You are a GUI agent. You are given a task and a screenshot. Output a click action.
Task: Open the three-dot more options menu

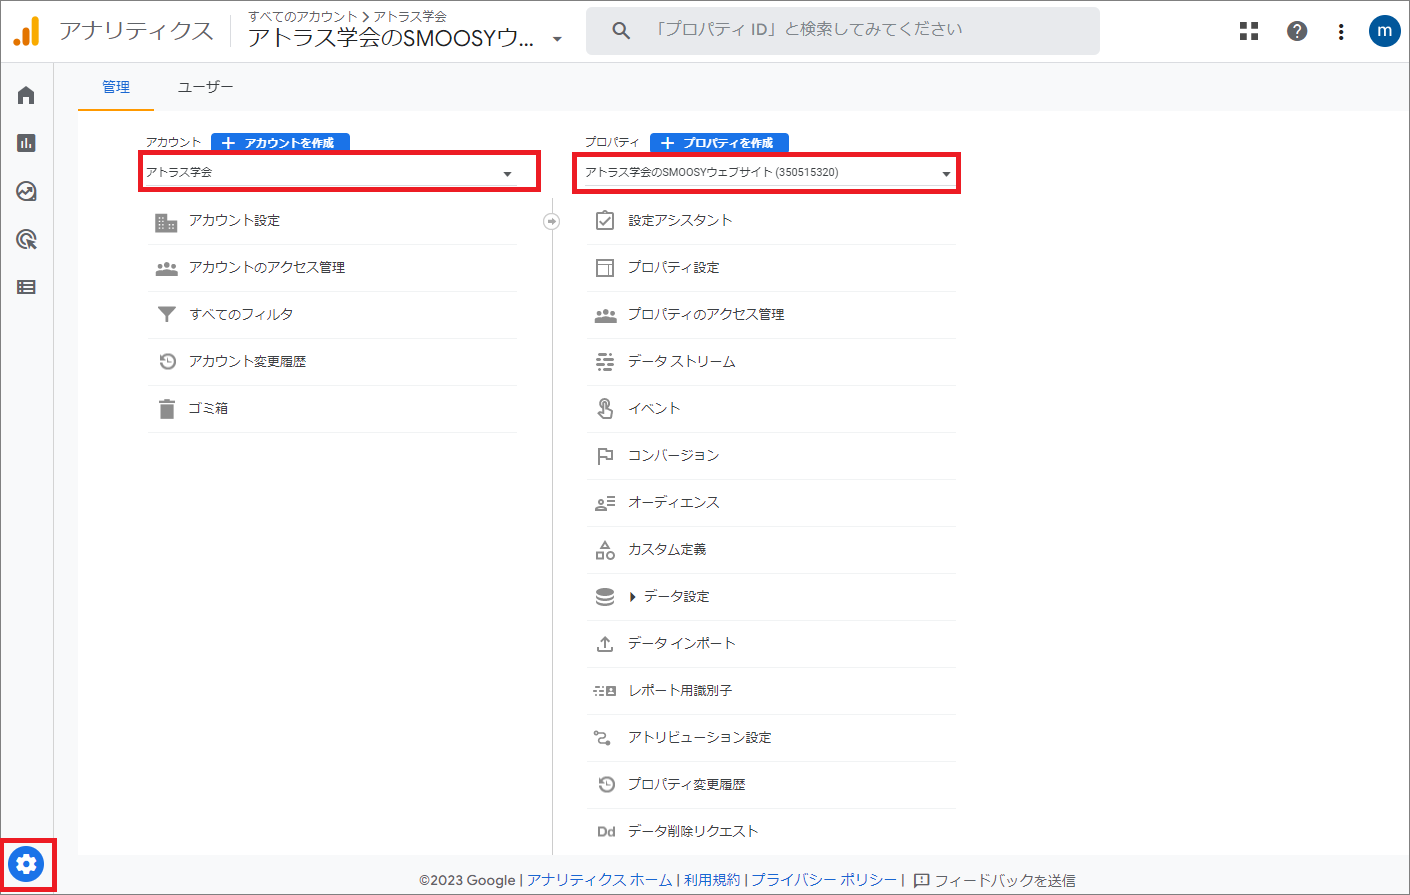coord(1341,31)
